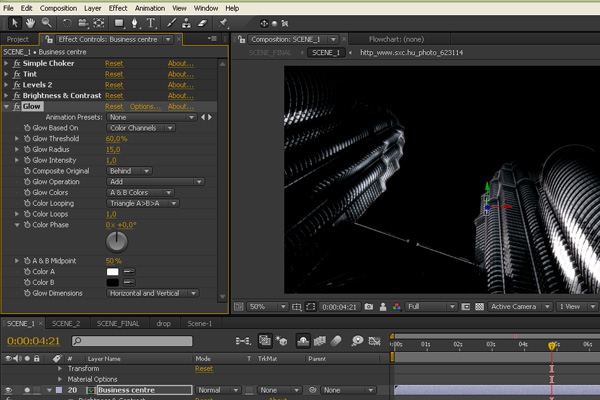Open composition mini-flowchart icon in timeline
The height and width of the screenshot is (400, 600).
point(243,341)
